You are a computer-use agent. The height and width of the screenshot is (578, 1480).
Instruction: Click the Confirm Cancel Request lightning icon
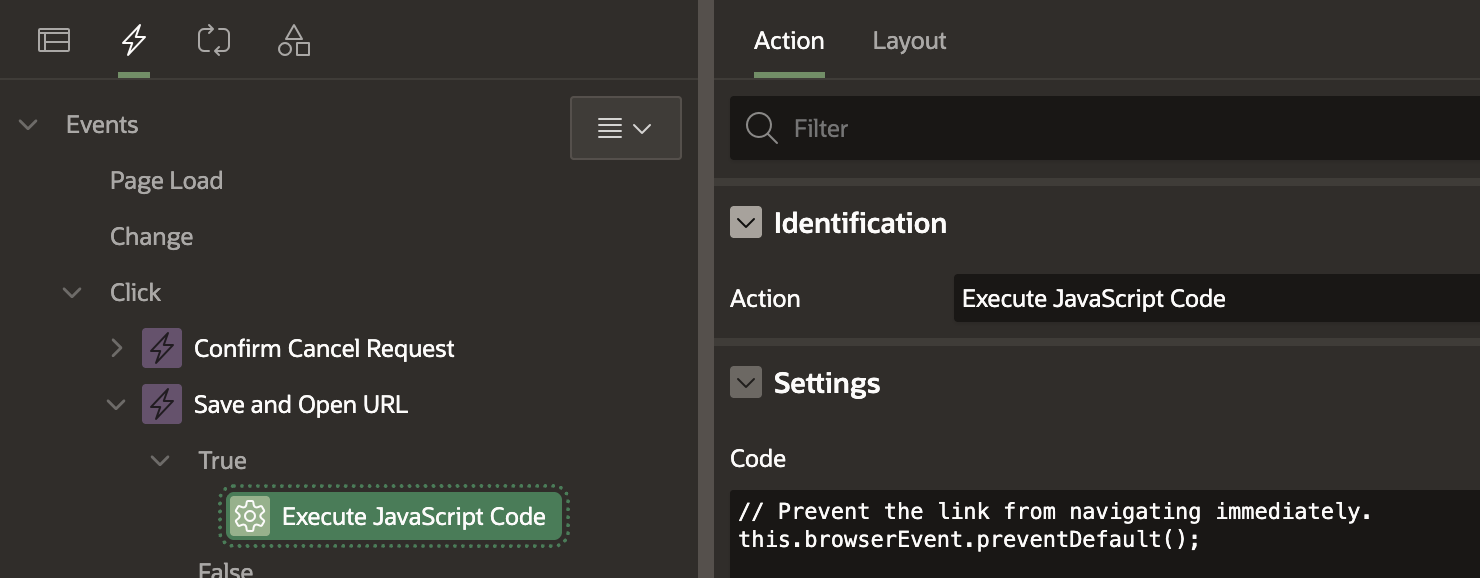(x=162, y=348)
